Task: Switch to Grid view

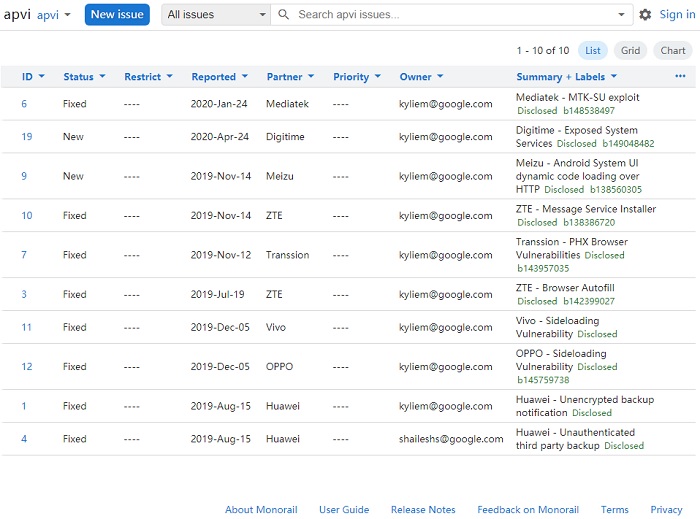Action: pyautogui.click(x=630, y=51)
